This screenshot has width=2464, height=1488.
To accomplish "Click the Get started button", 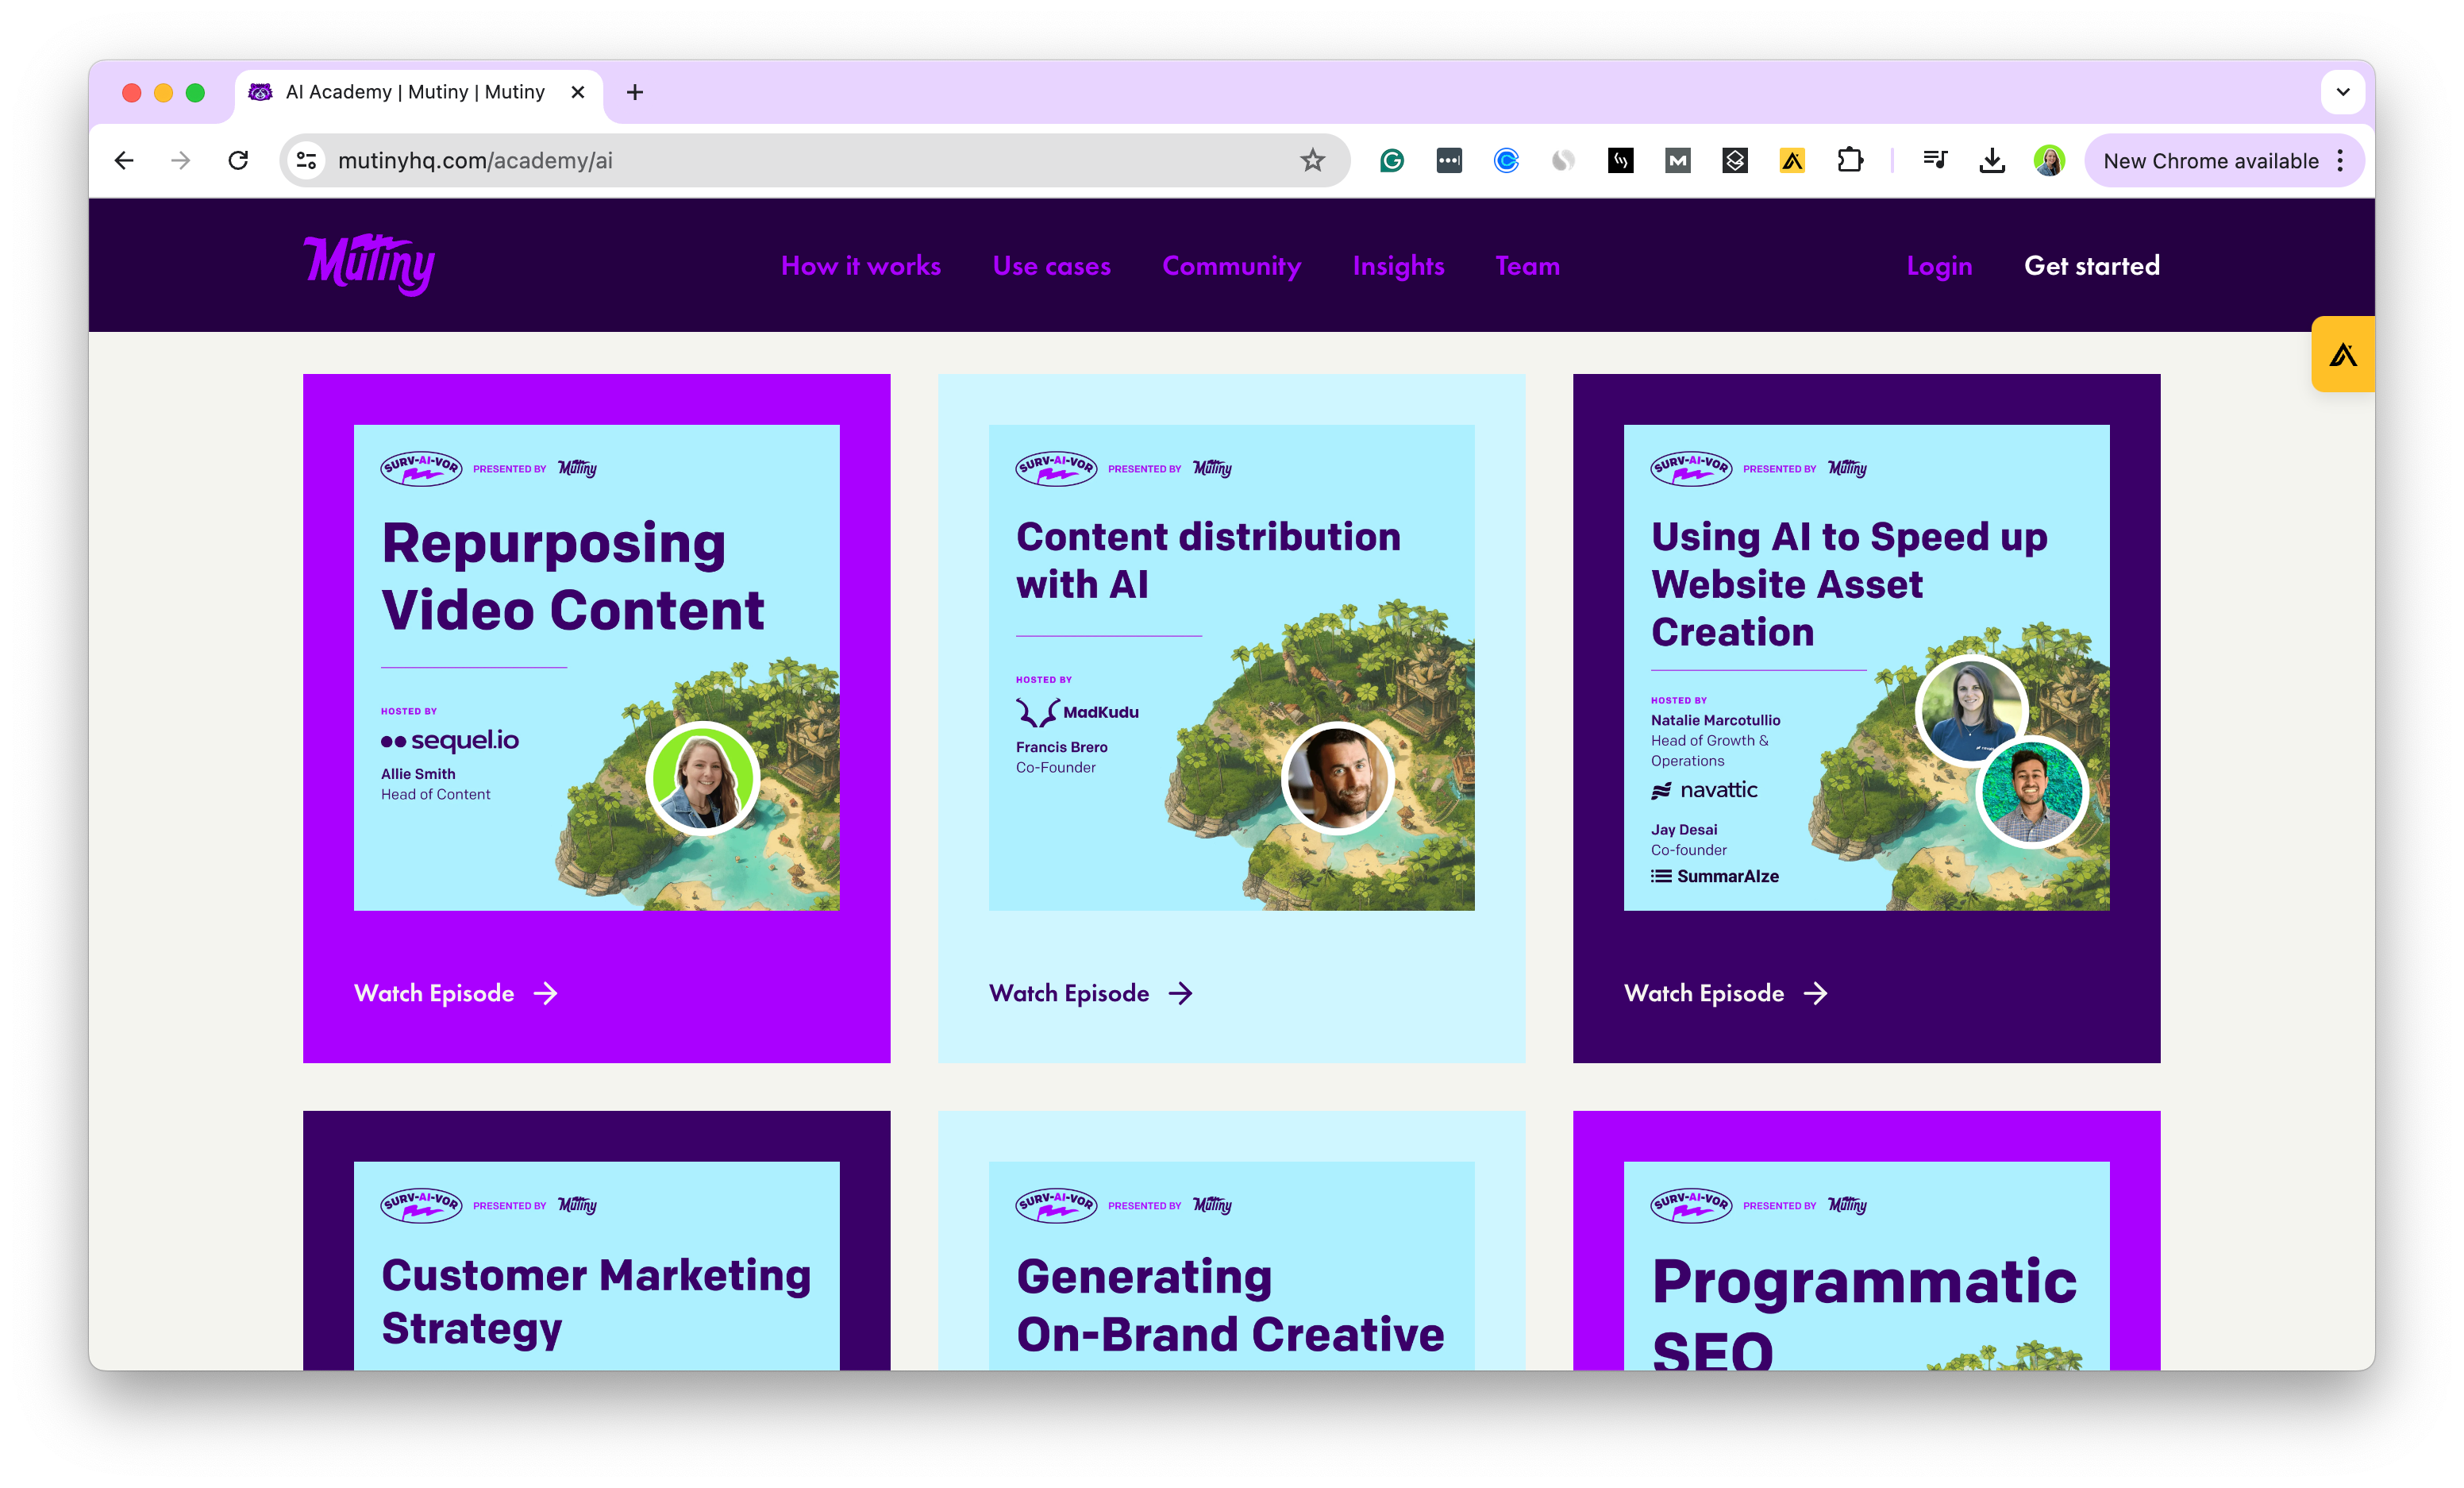I will (x=2092, y=266).
